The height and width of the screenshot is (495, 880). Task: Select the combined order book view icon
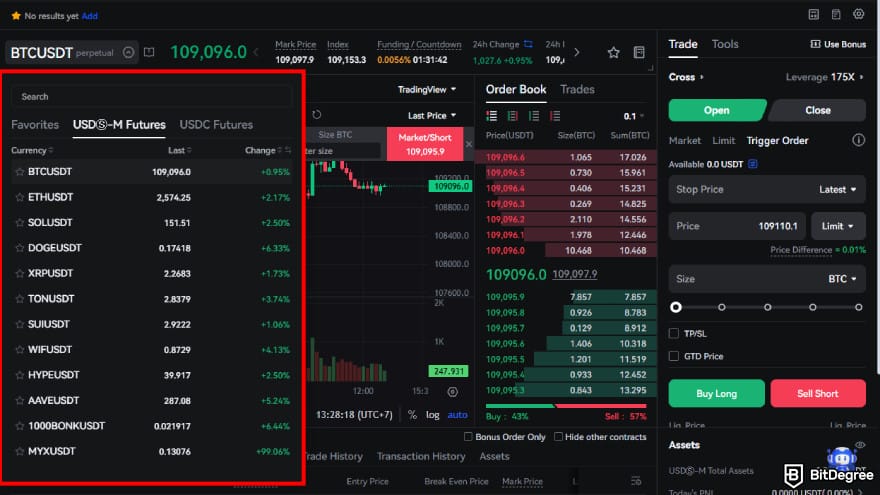pyautogui.click(x=492, y=116)
